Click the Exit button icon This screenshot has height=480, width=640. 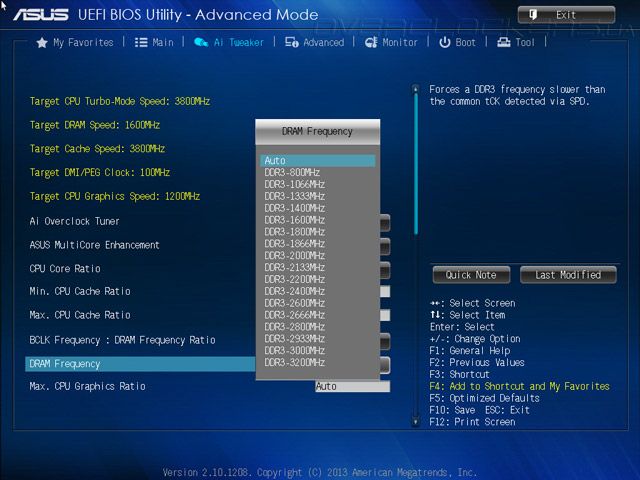tap(531, 15)
